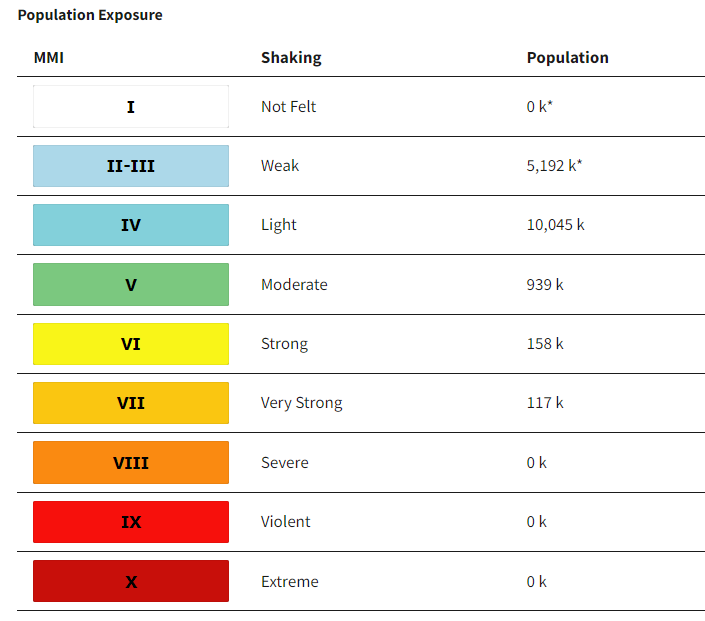Screen dimensions: 705x621
Task: Select the light blue II-III intensity box
Action: coord(131,166)
